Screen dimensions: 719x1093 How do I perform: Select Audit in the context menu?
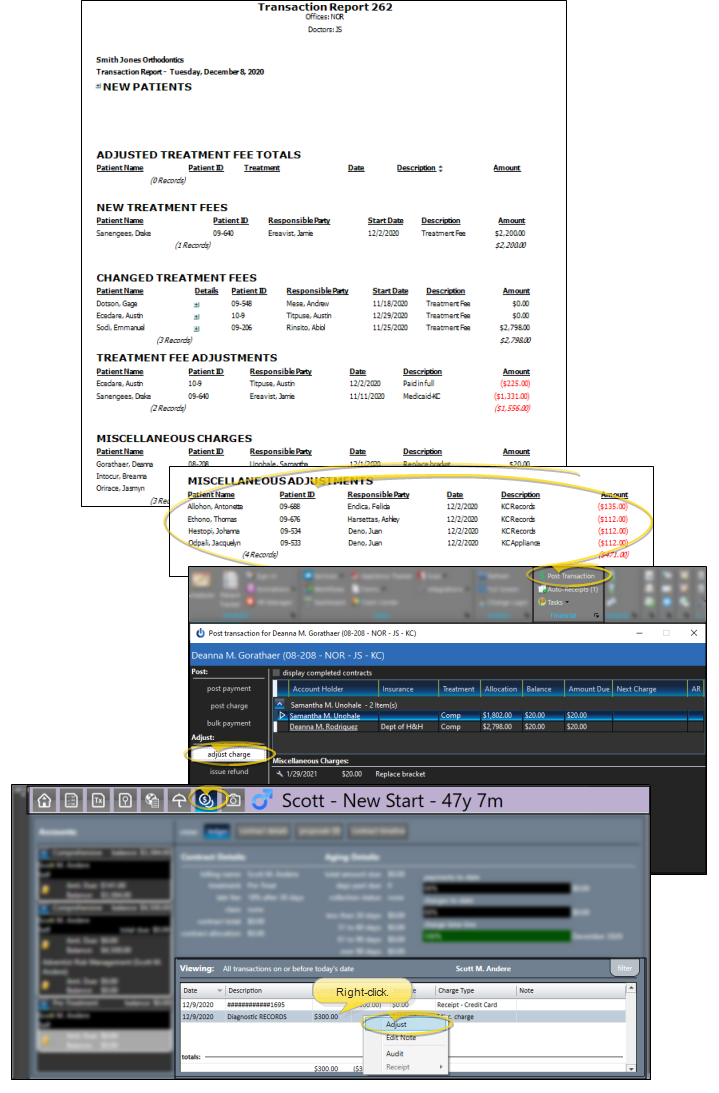396,1053
